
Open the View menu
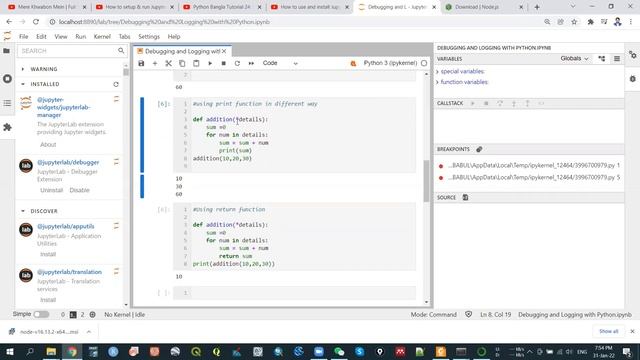coord(61,37)
